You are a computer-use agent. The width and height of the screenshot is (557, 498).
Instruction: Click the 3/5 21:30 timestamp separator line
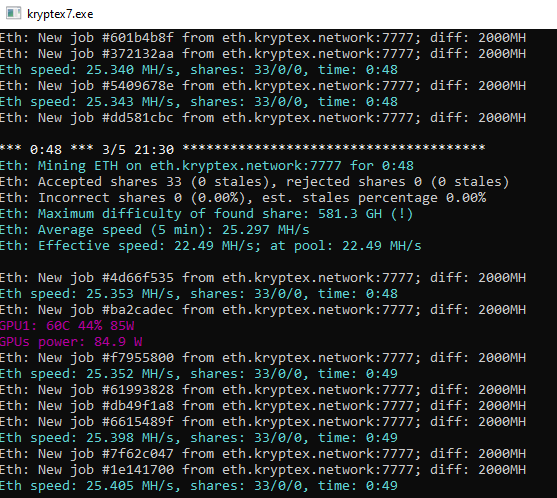pyautogui.click(x=243, y=149)
